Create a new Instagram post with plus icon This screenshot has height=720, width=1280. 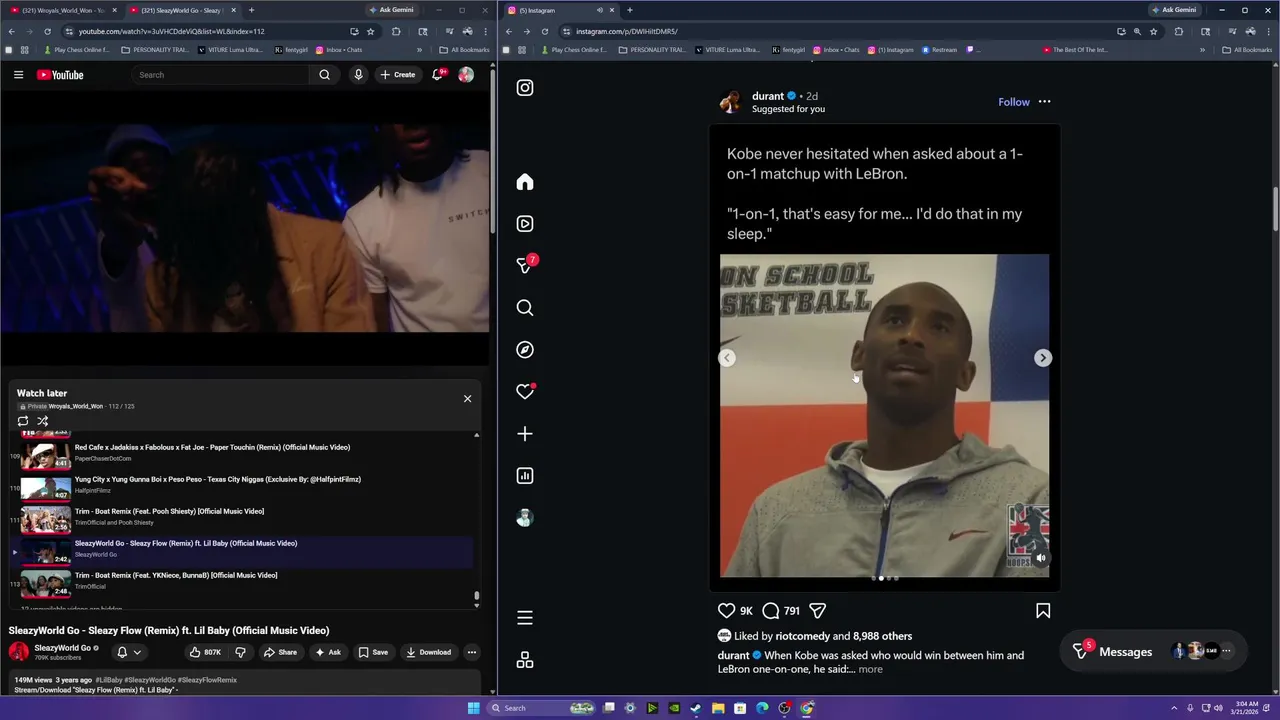coord(525,434)
